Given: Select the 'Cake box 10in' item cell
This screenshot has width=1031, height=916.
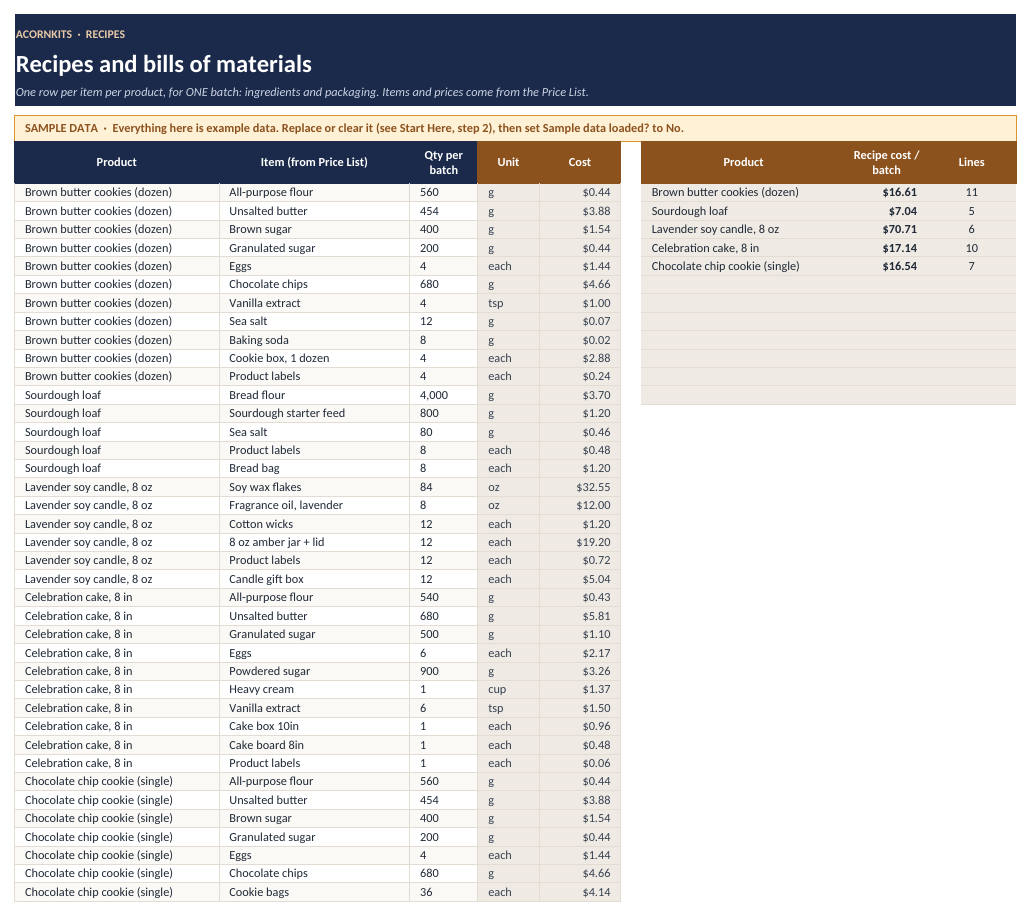Looking at the screenshot, I should [314, 727].
